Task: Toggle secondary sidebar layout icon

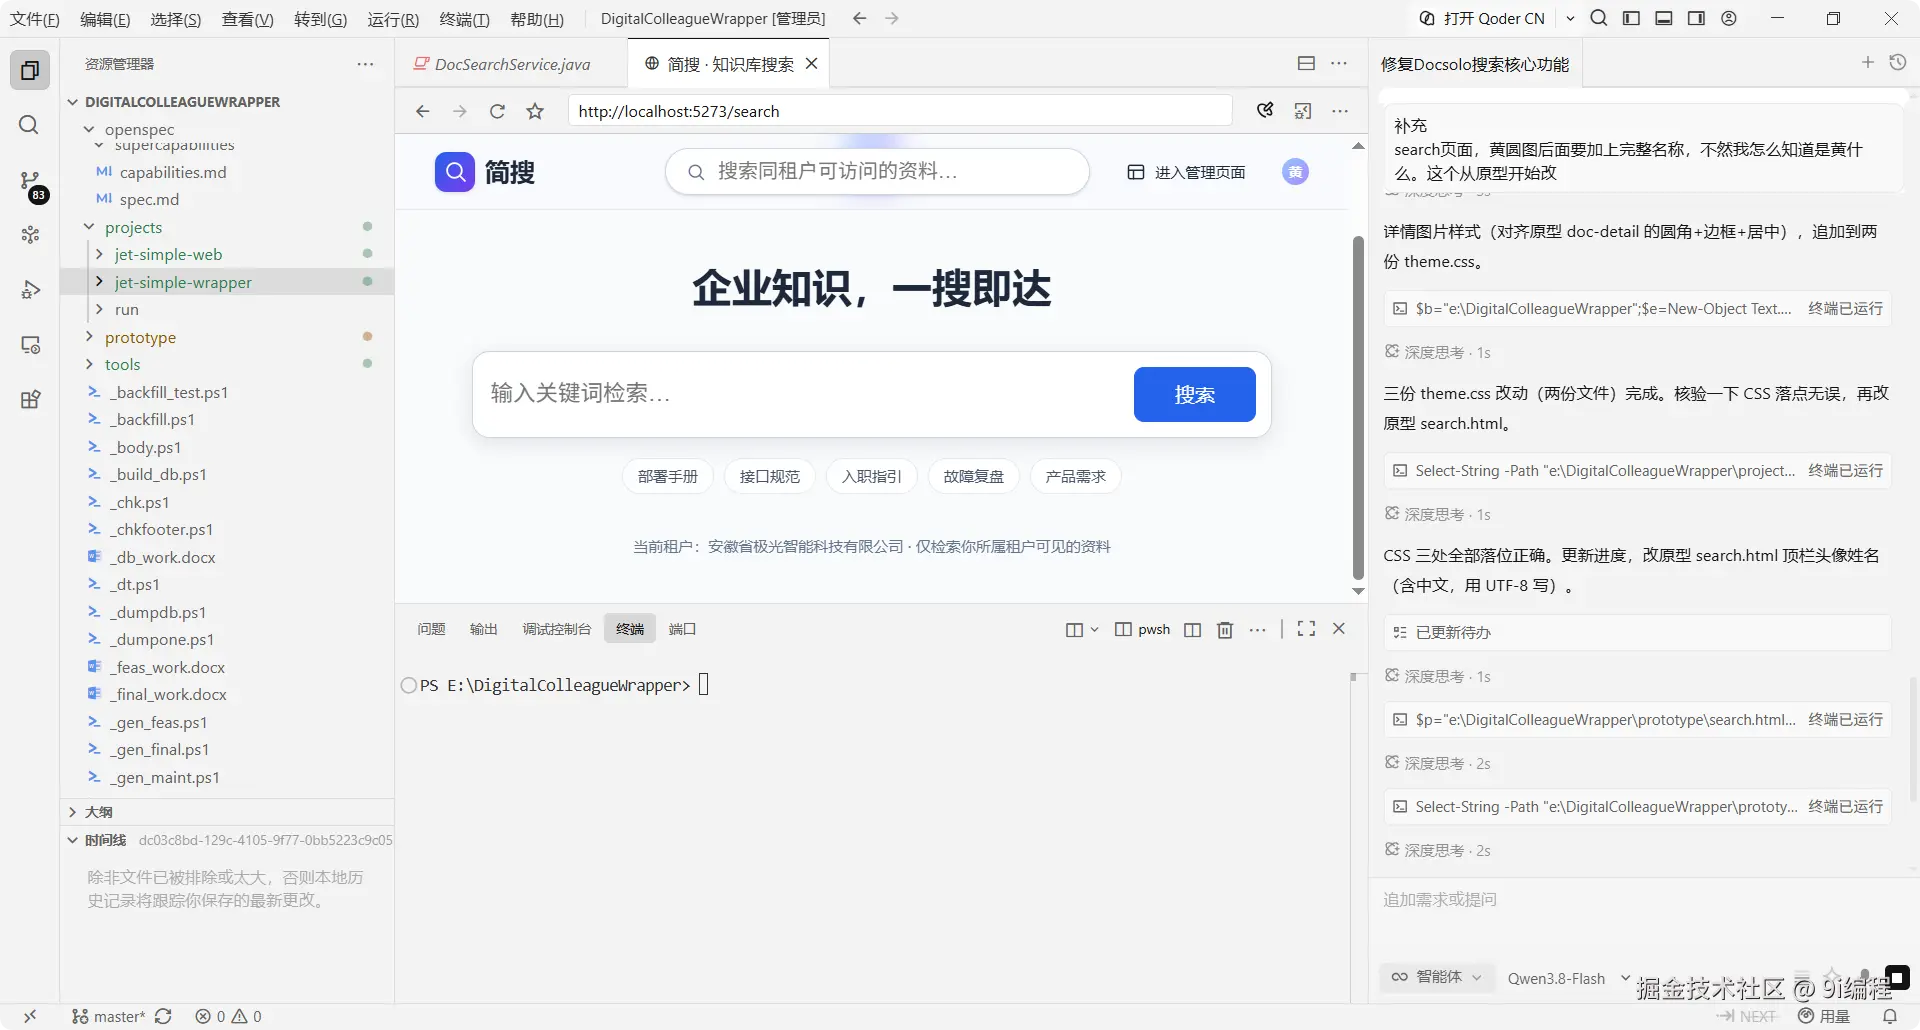Action: pyautogui.click(x=1696, y=18)
